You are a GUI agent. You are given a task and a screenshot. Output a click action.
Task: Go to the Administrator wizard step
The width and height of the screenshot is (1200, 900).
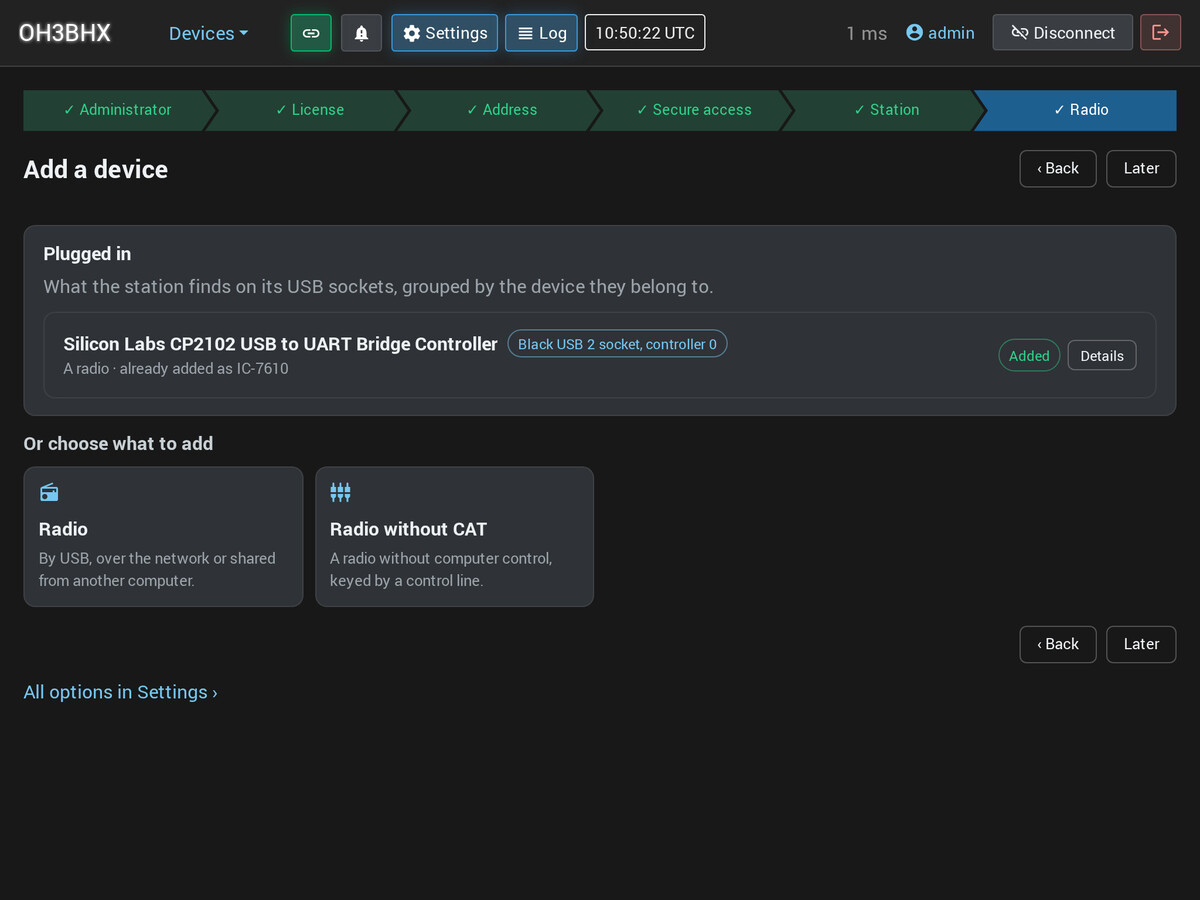pos(117,110)
